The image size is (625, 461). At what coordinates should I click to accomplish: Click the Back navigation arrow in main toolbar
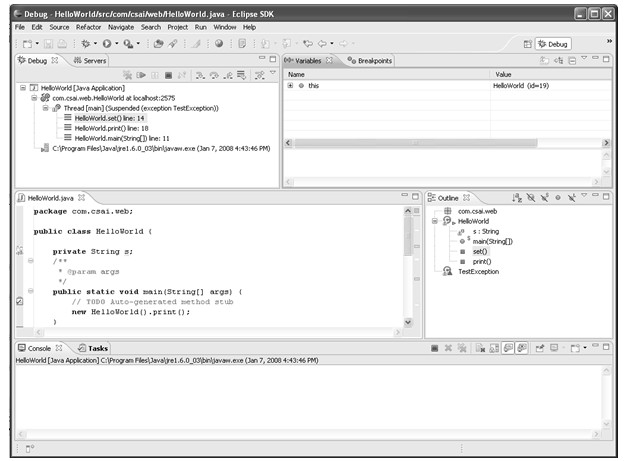click(322, 43)
